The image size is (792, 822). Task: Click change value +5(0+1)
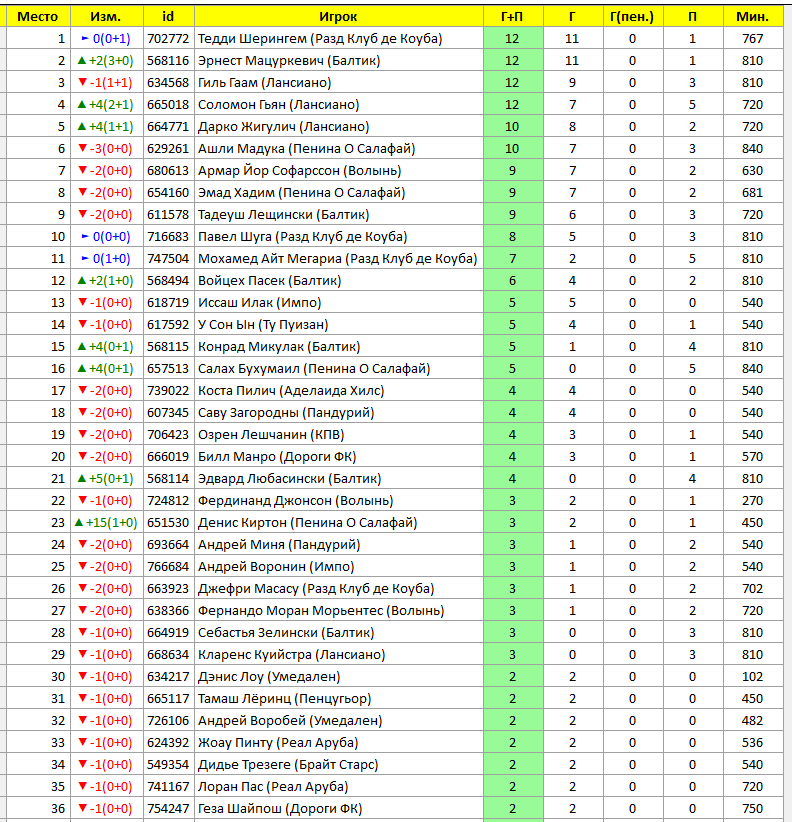[107, 479]
